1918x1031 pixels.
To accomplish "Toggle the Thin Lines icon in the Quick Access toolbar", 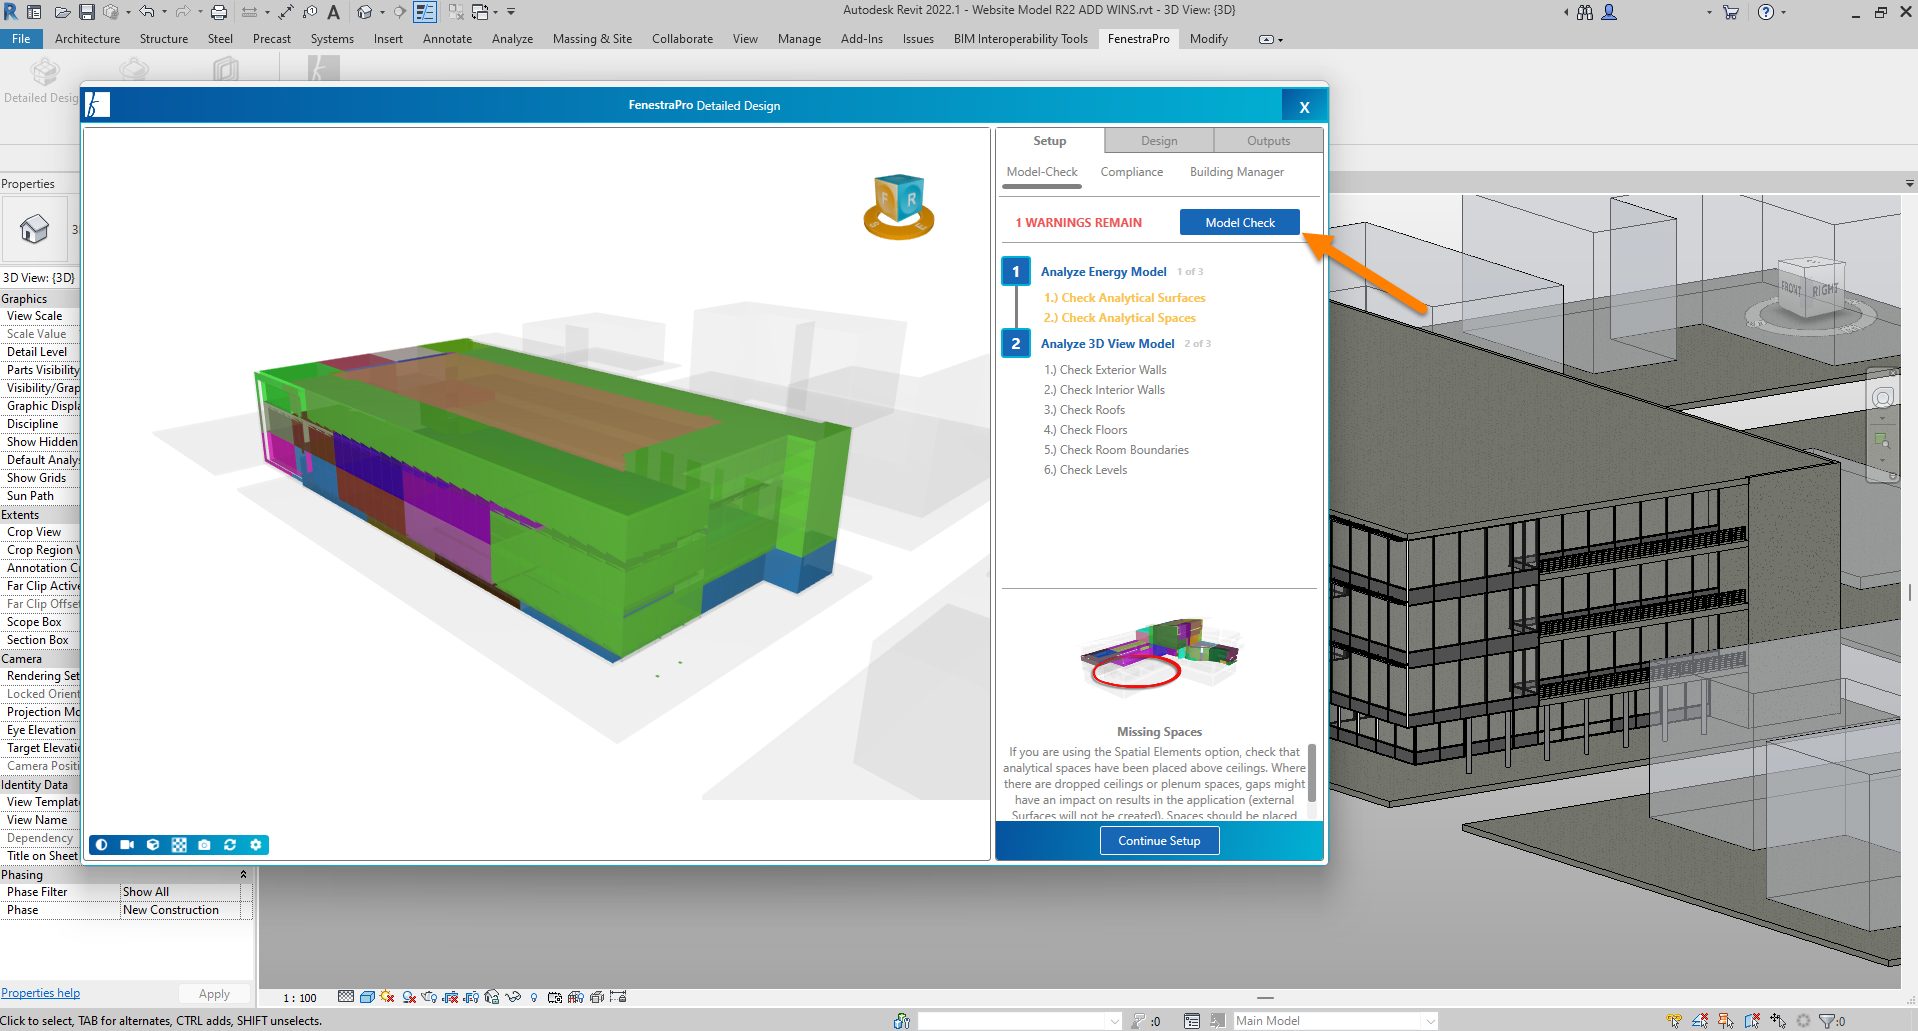I will point(425,12).
